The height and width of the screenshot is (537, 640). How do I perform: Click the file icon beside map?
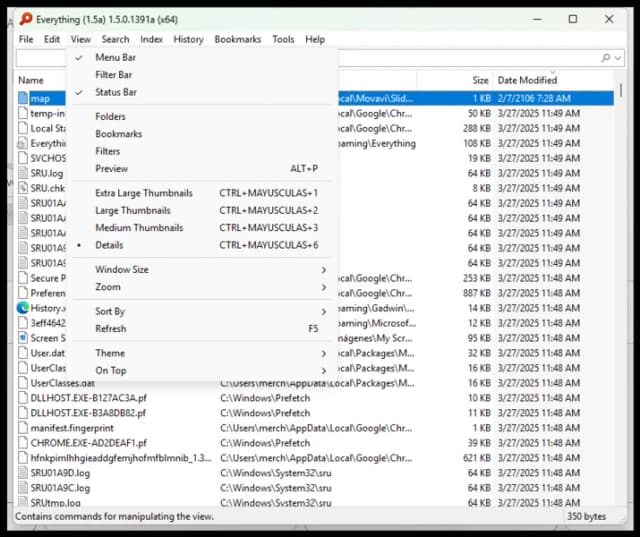pos(23,98)
